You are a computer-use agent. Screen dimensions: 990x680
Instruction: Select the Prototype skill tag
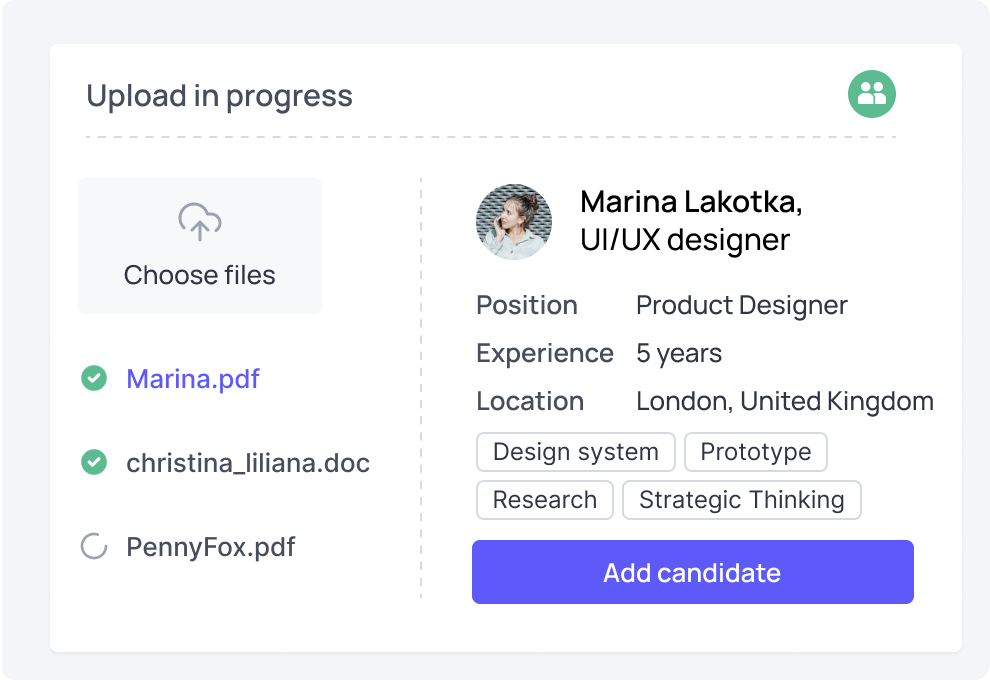tap(756, 452)
